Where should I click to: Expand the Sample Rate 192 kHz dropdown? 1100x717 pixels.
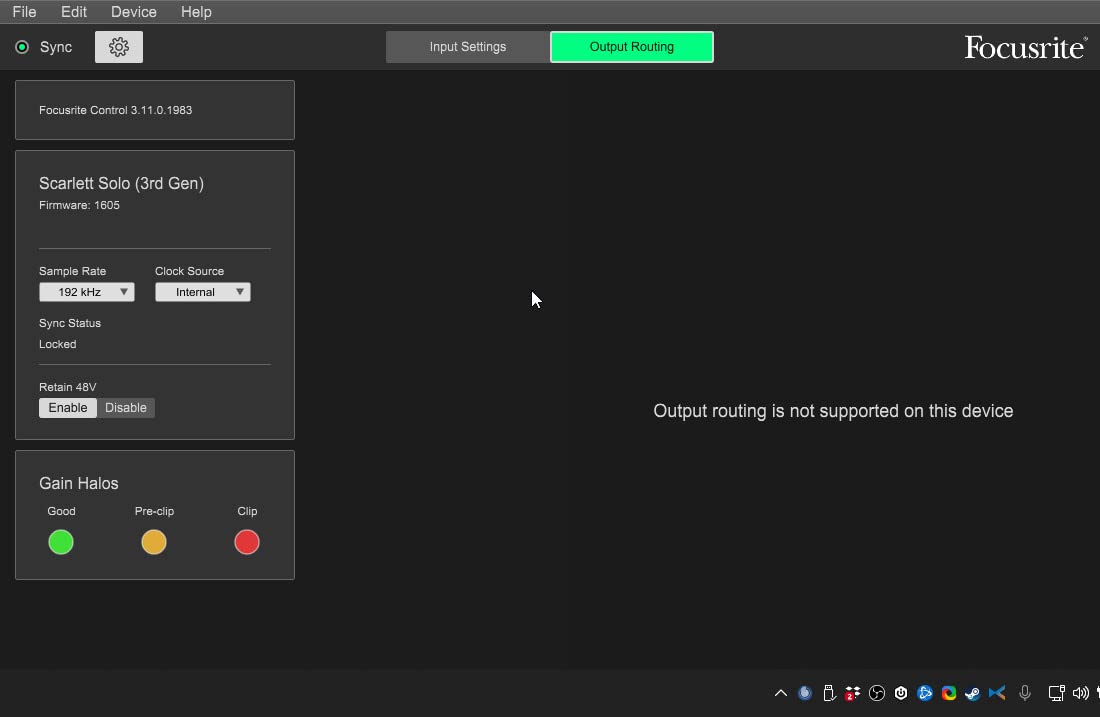(87, 292)
